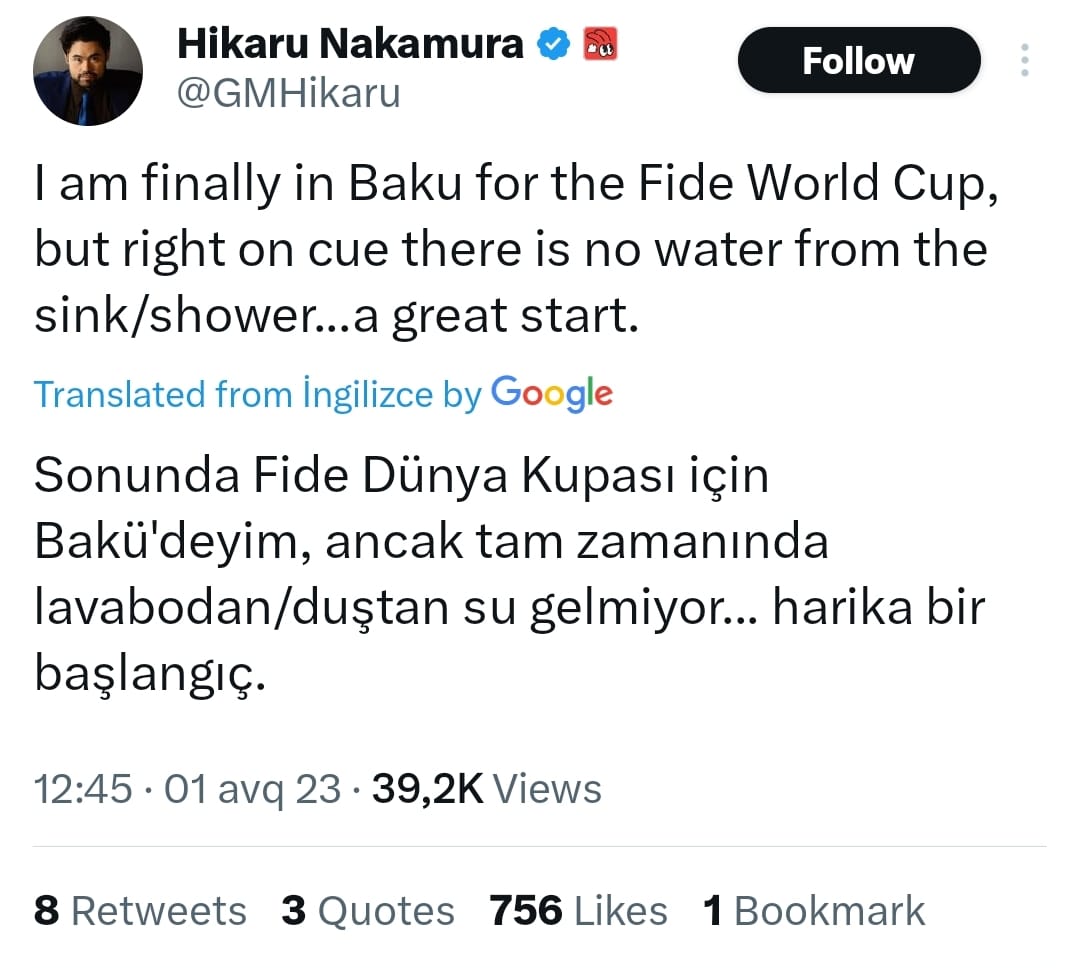Click the 12:45 post timestamp
Image resolution: width=1080 pixels, height=968 pixels.
click(x=83, y=789)
